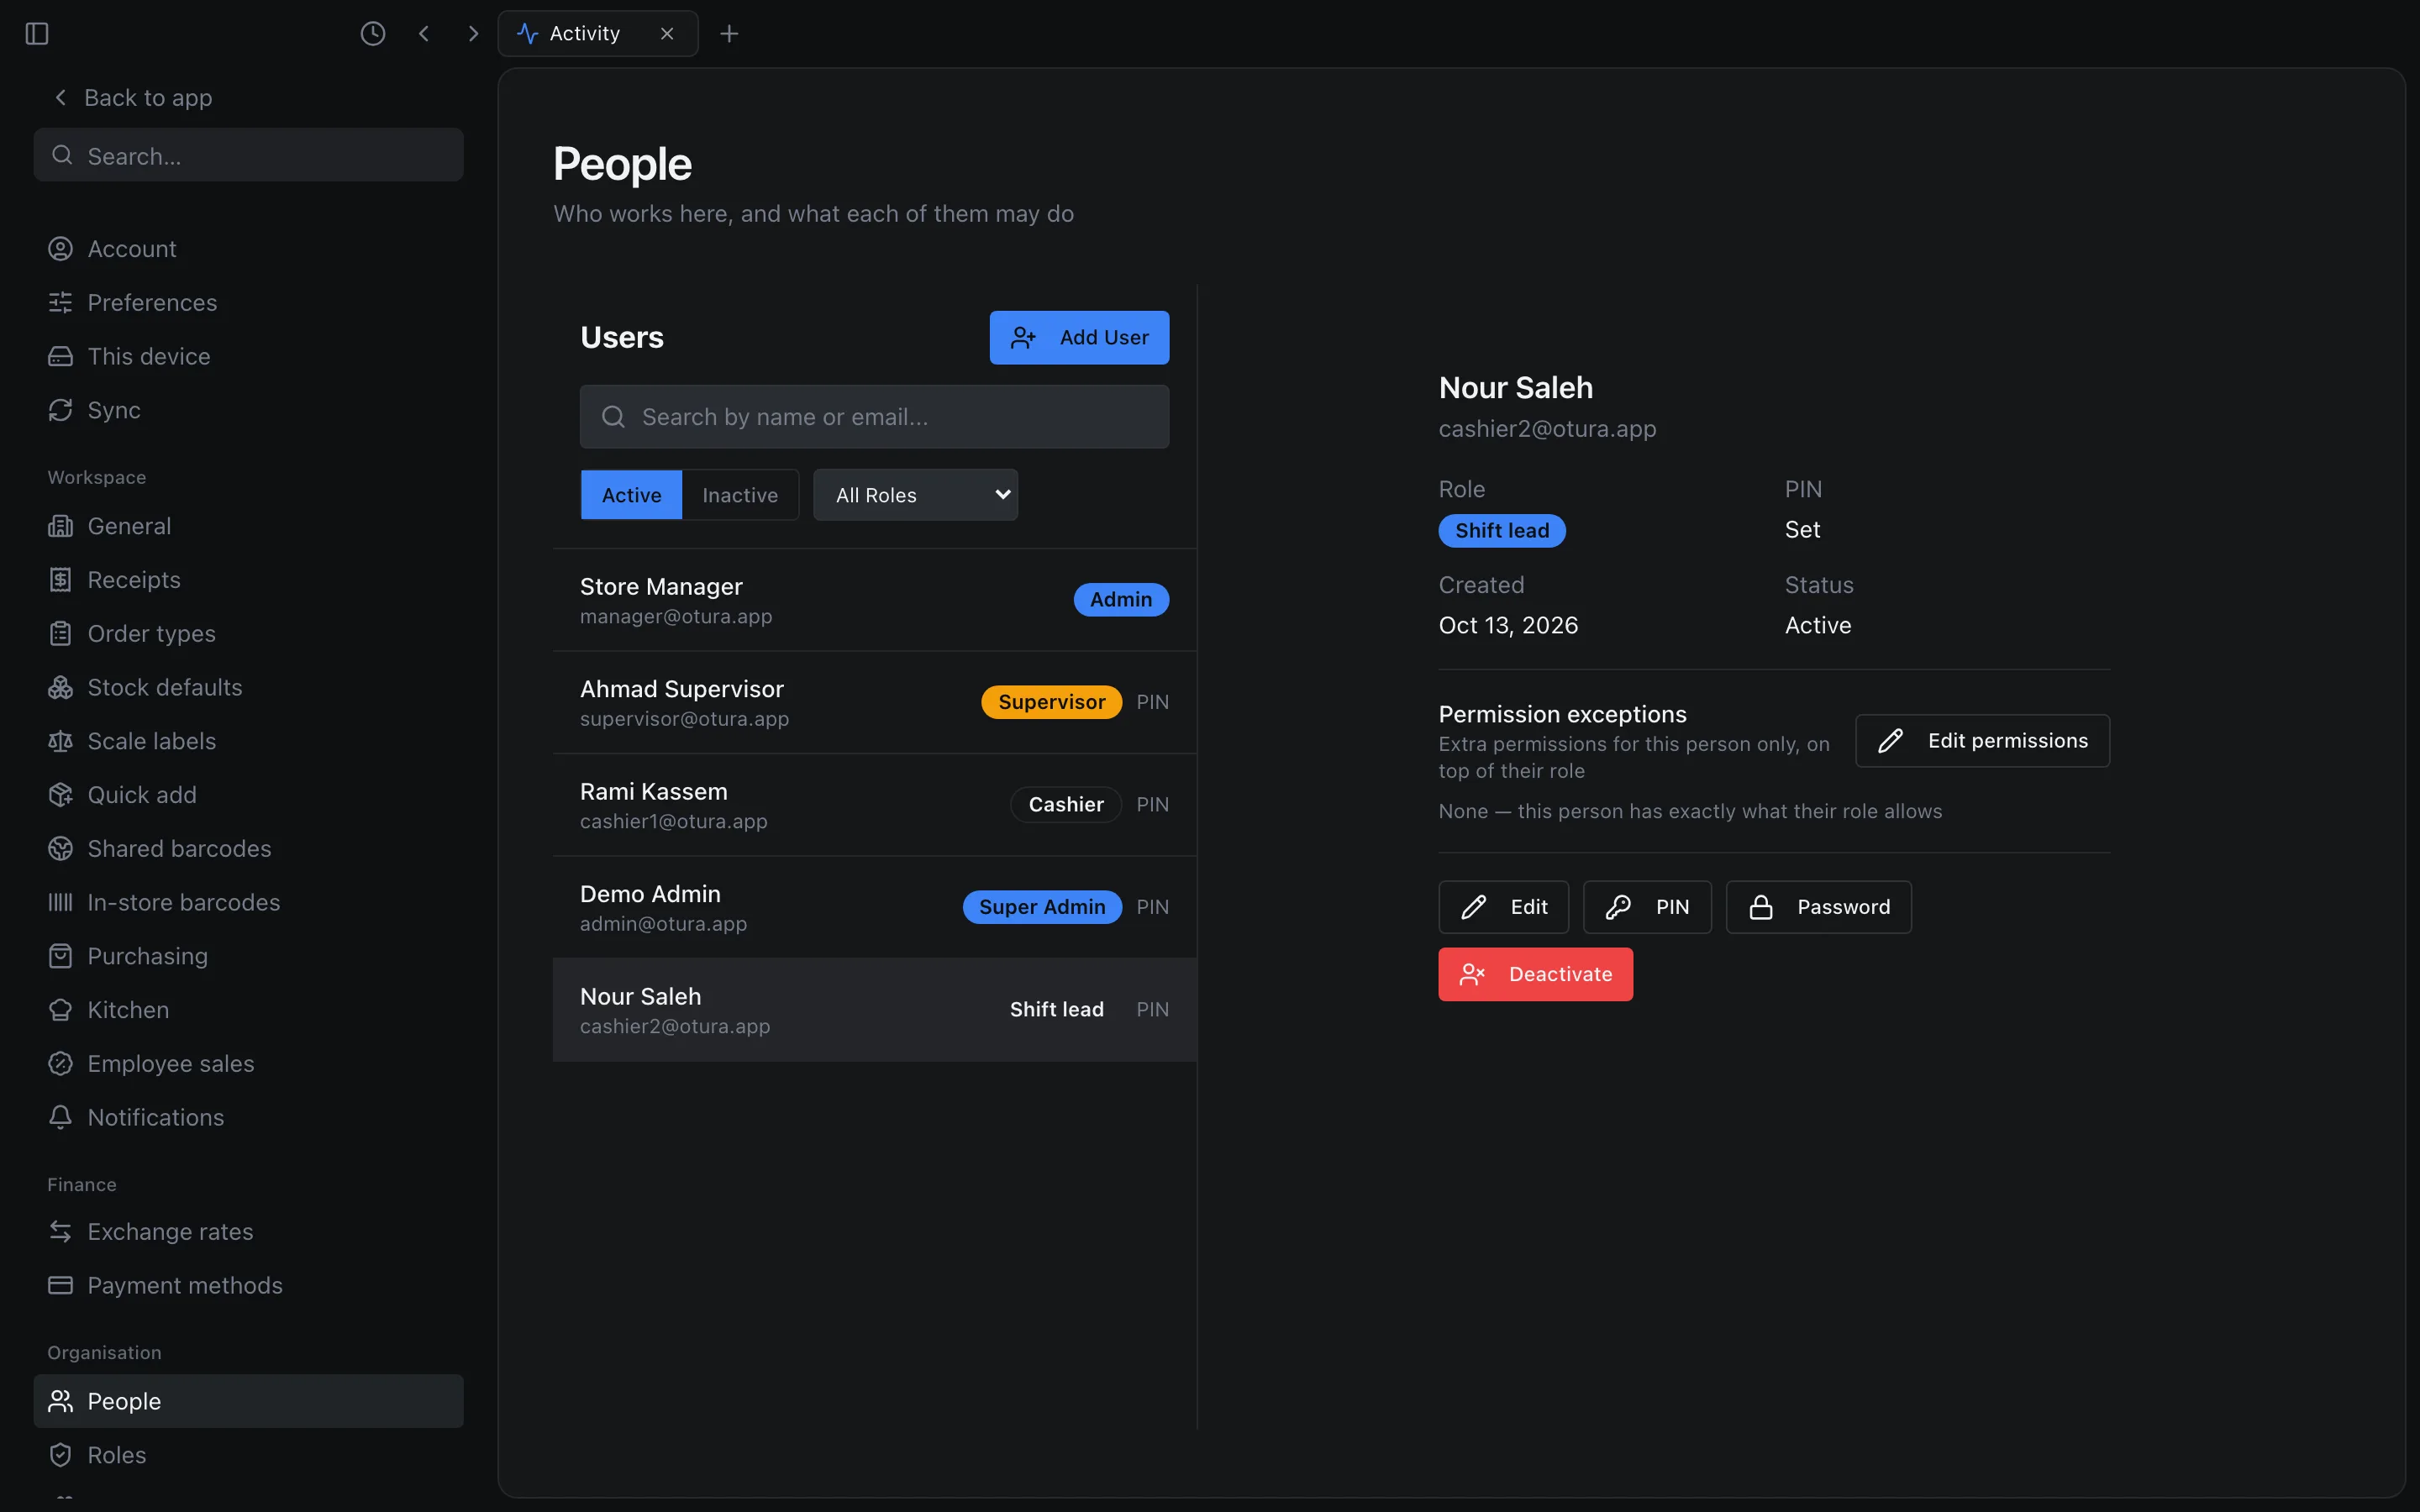Screen dimensions: 2420x1512
Task: Open This device settings
Action: click(248, 356)
